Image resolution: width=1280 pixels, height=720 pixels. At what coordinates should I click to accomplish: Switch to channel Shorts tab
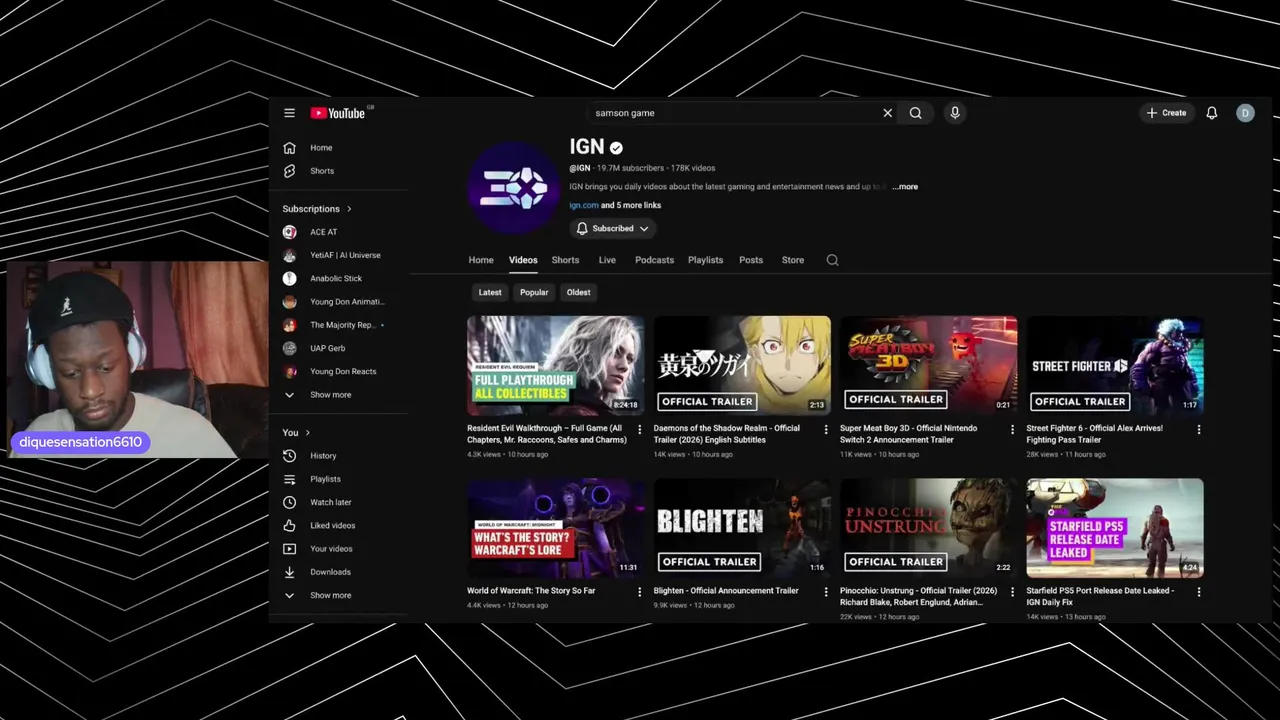tap(565, 260)
